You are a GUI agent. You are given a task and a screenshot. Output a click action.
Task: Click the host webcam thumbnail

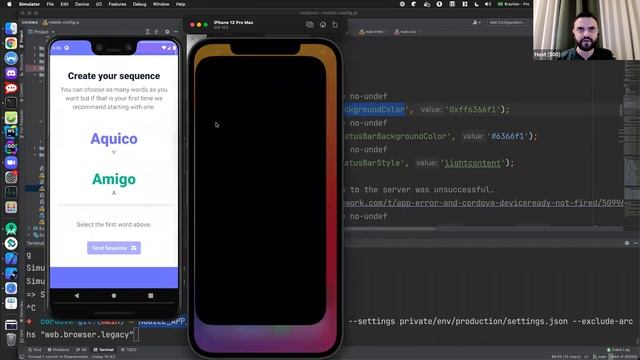coord(586,30)
